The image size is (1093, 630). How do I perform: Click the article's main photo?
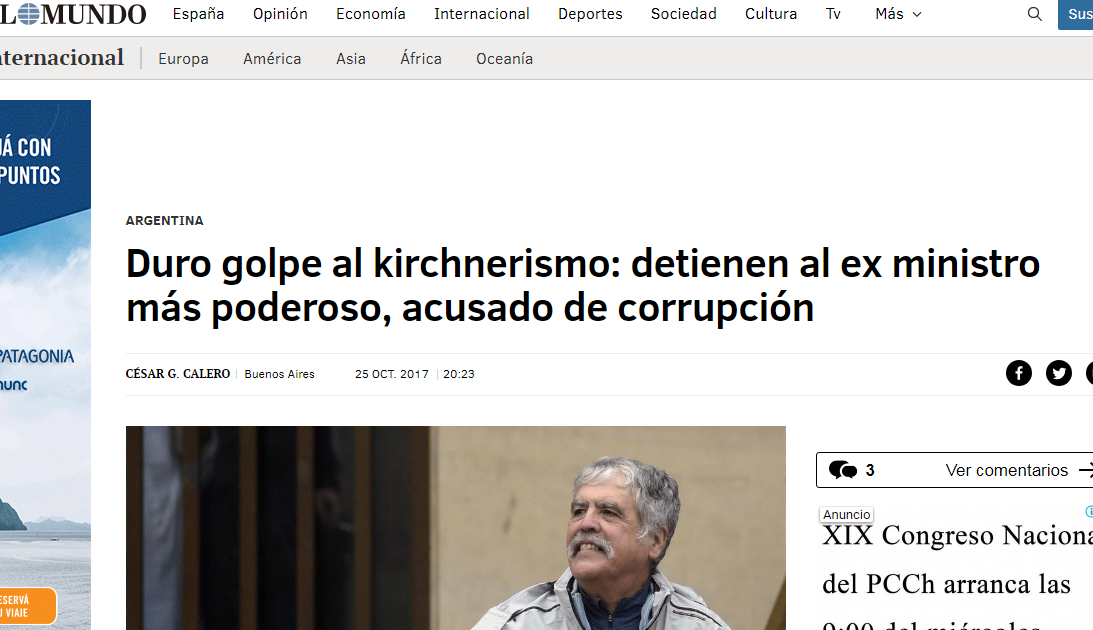[455, 528]
